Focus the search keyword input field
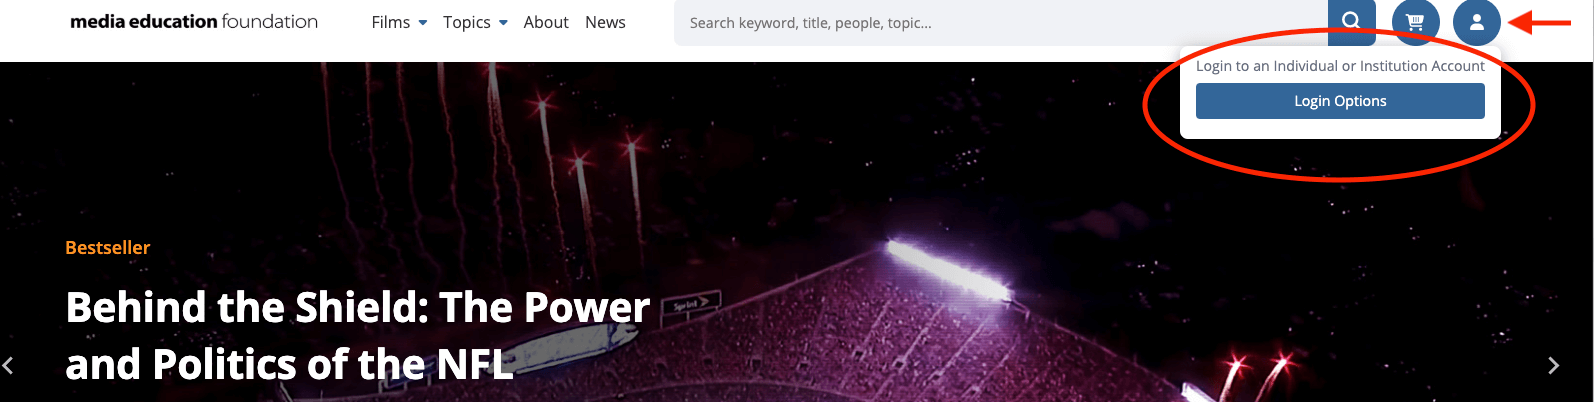Viewport: 1594px width, 402px height. [x=1000, y=22]
